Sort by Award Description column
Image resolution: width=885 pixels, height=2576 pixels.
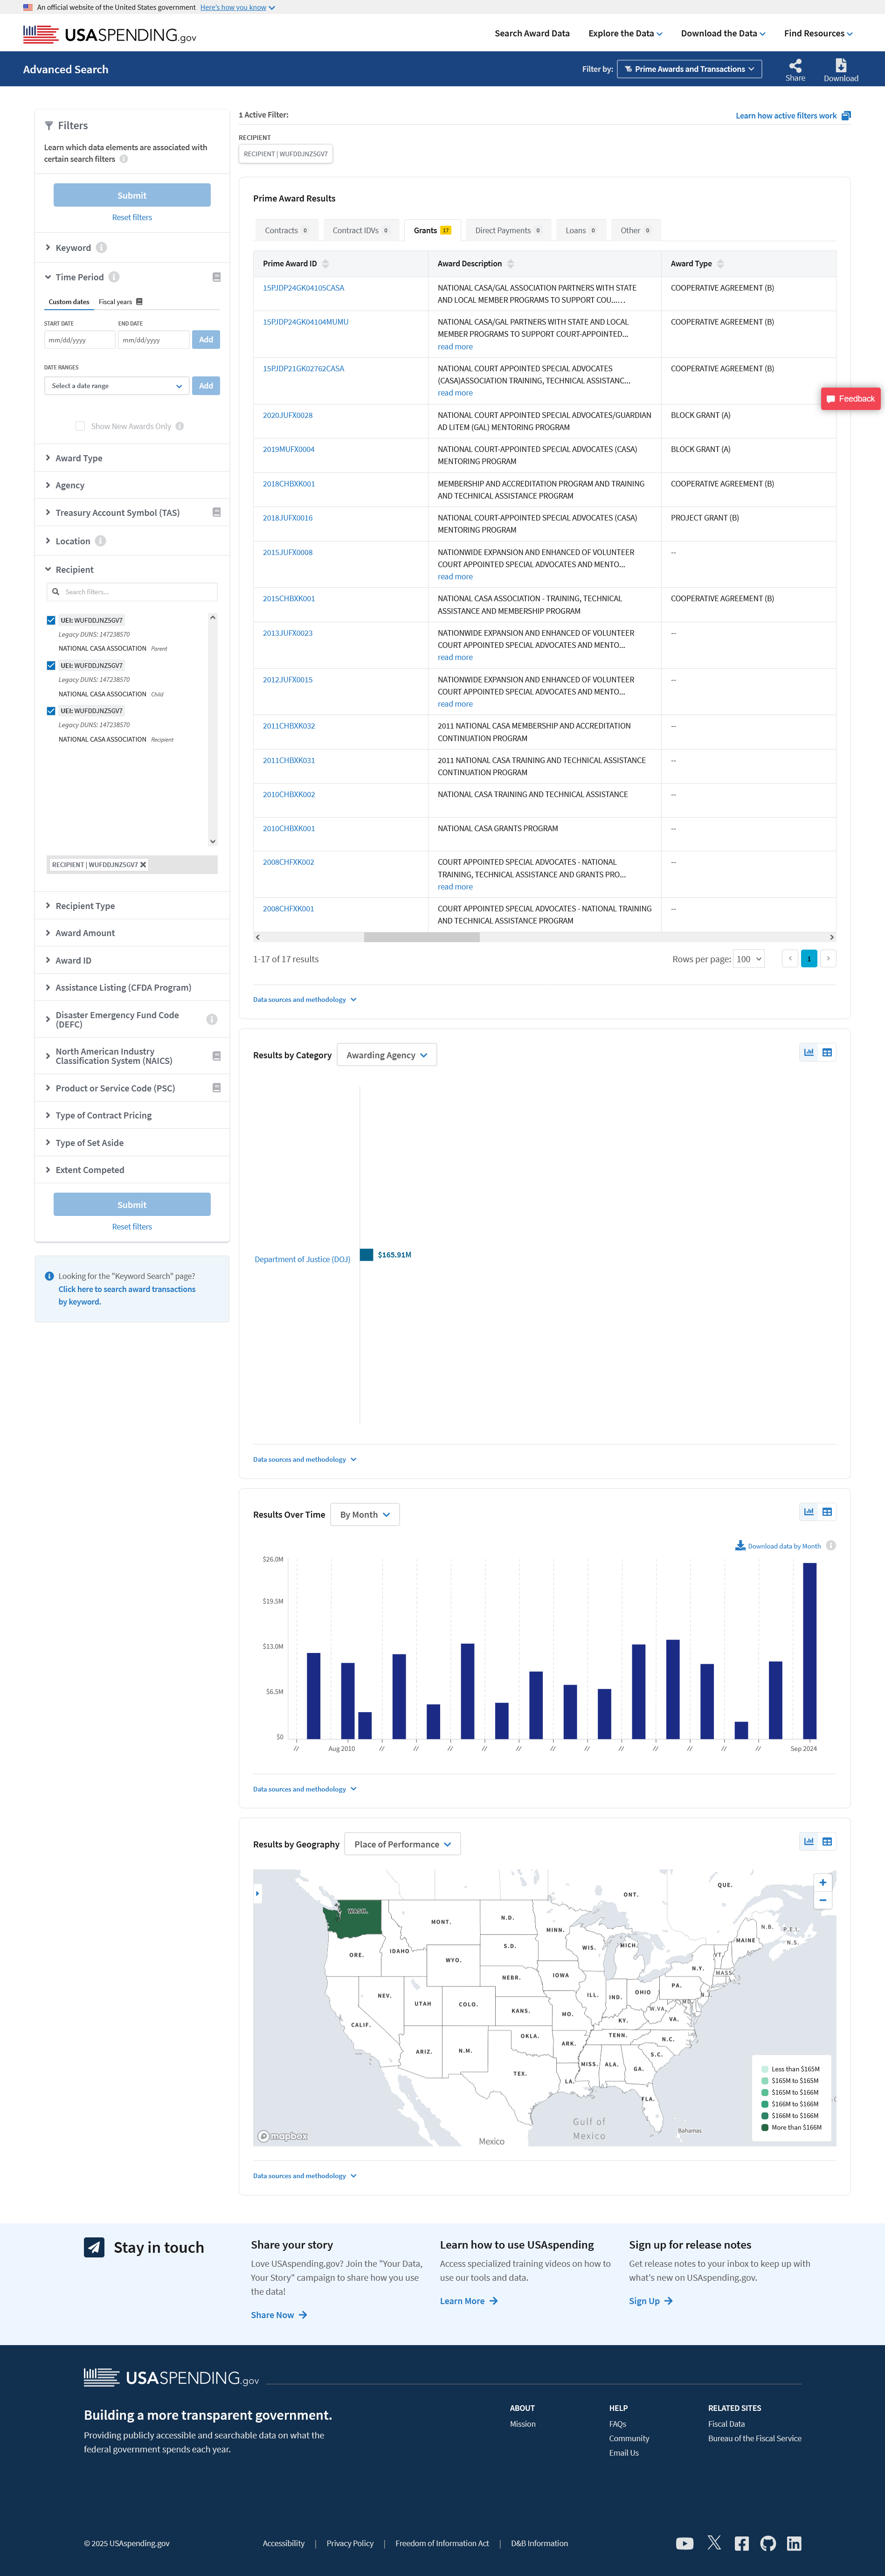511,264
